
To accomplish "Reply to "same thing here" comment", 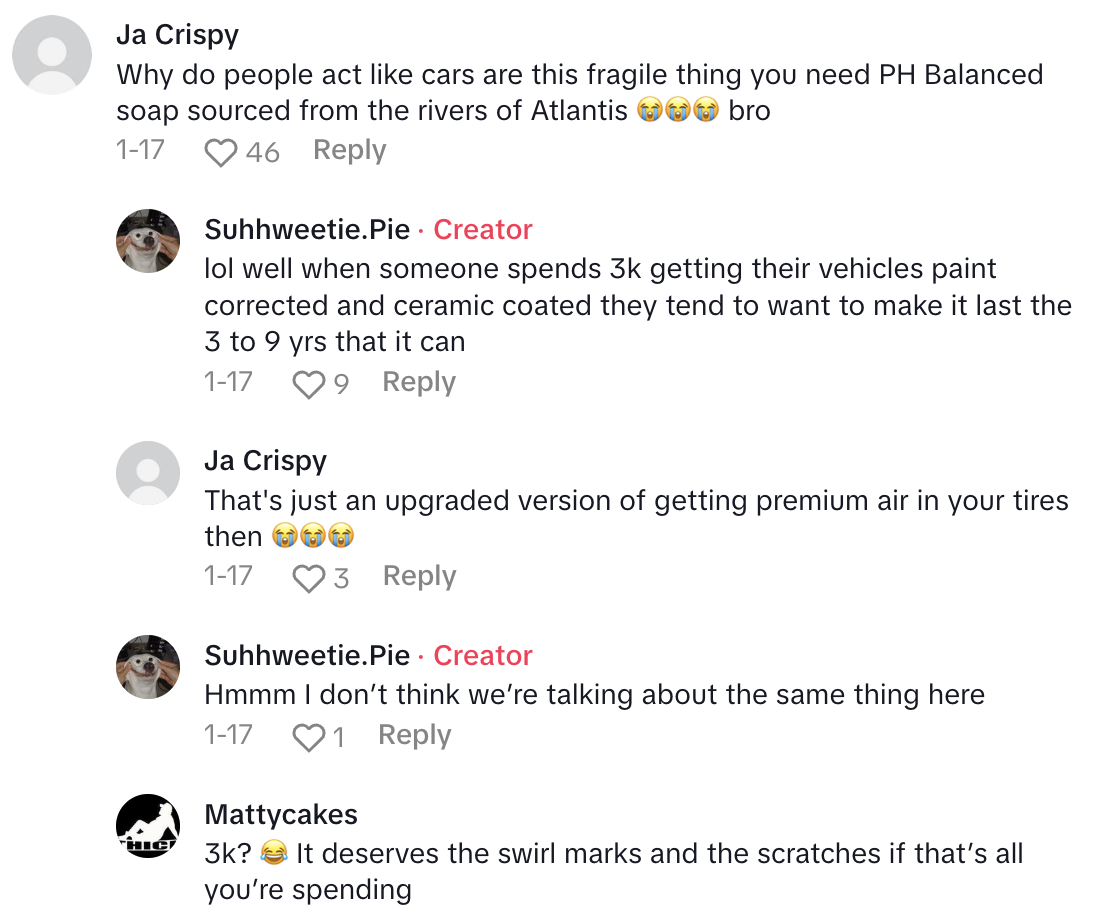I will [414, 736].
